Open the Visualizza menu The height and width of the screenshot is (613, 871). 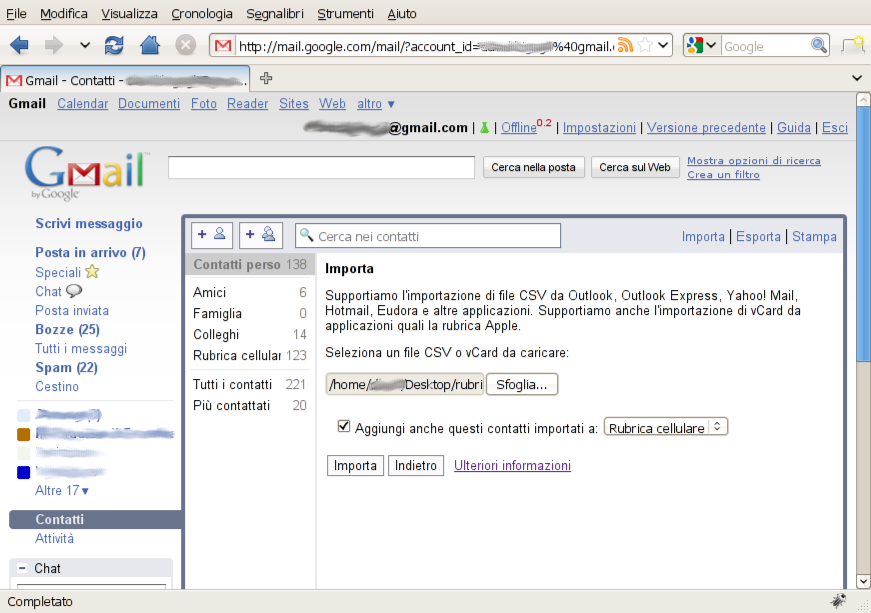coord(129,14)
